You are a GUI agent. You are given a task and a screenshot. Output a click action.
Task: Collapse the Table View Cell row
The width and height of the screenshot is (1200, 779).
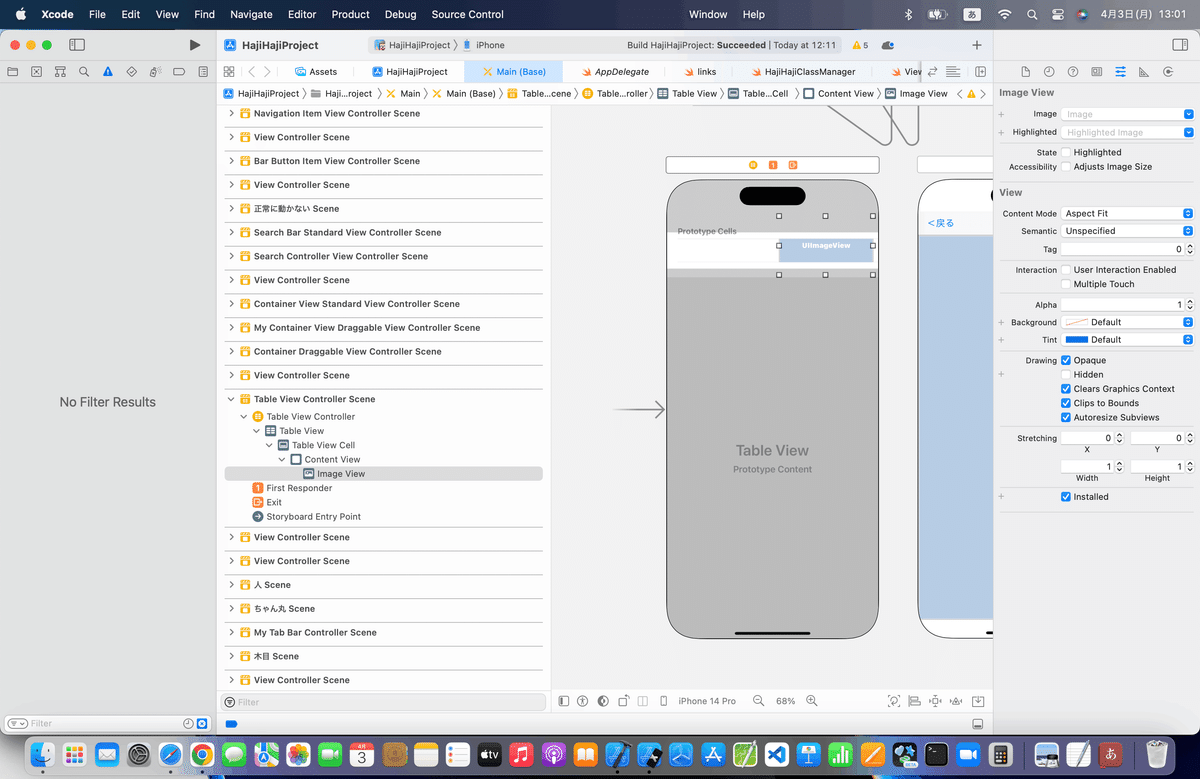tap(270, 445)
